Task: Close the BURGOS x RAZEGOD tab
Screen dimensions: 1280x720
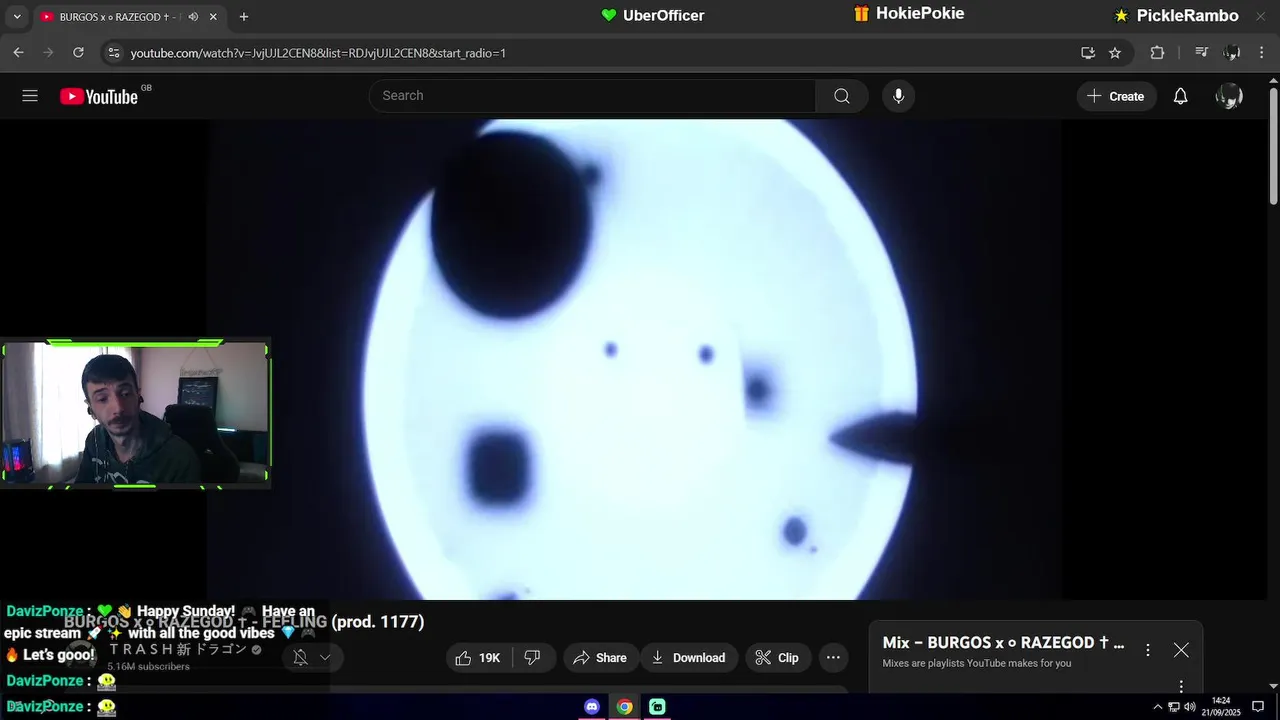Action: click(x=213, y=17)
